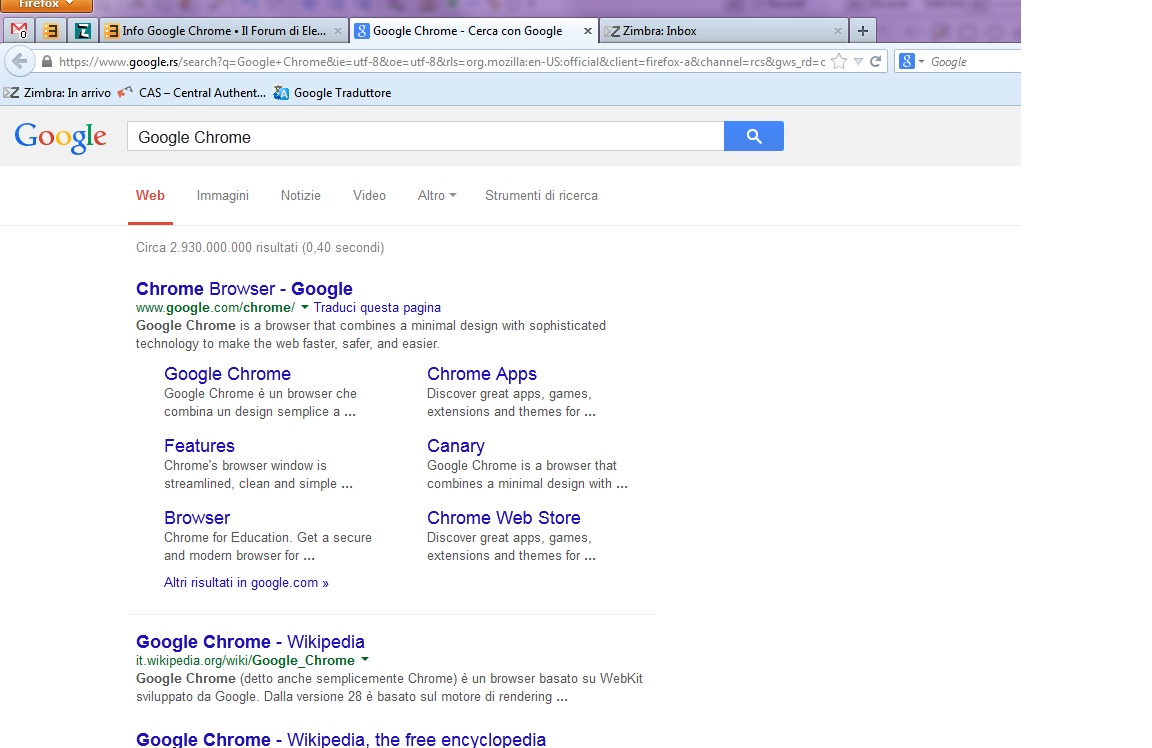The image size is (1152, 748).
Task: Open a new tab with the plus button
Action: (862, 31)
